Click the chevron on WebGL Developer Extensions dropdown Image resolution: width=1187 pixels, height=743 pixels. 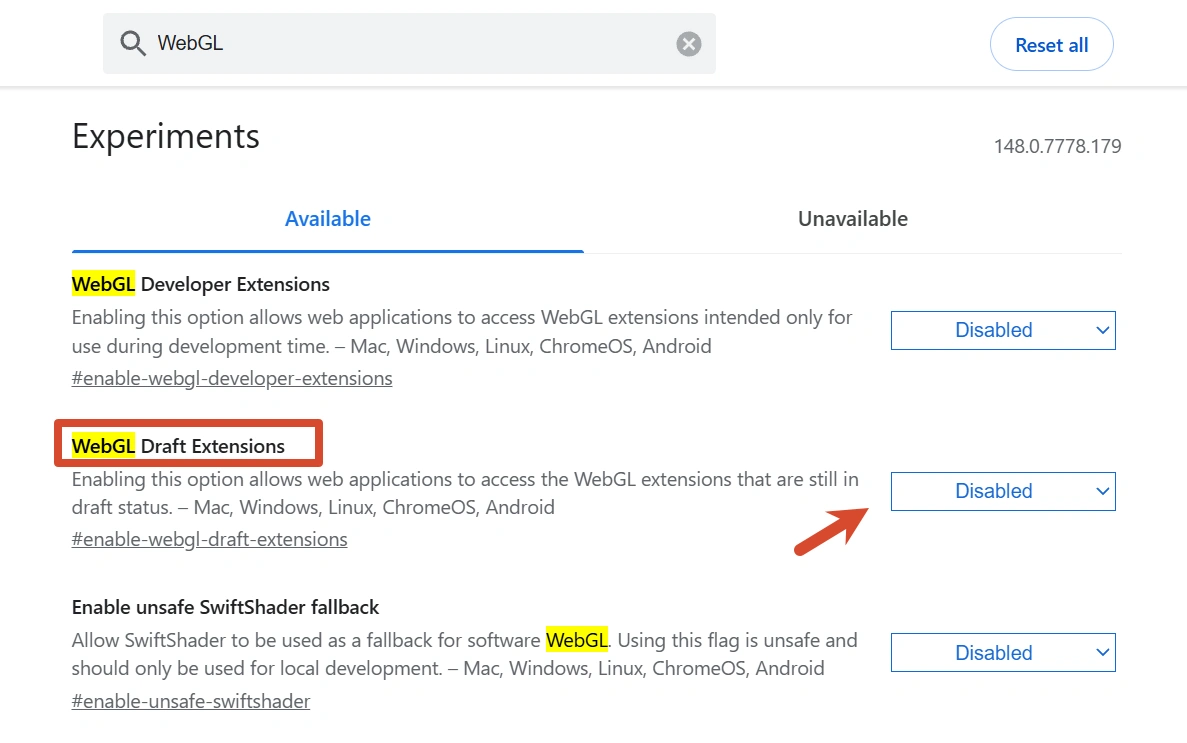click(1102, 330)
